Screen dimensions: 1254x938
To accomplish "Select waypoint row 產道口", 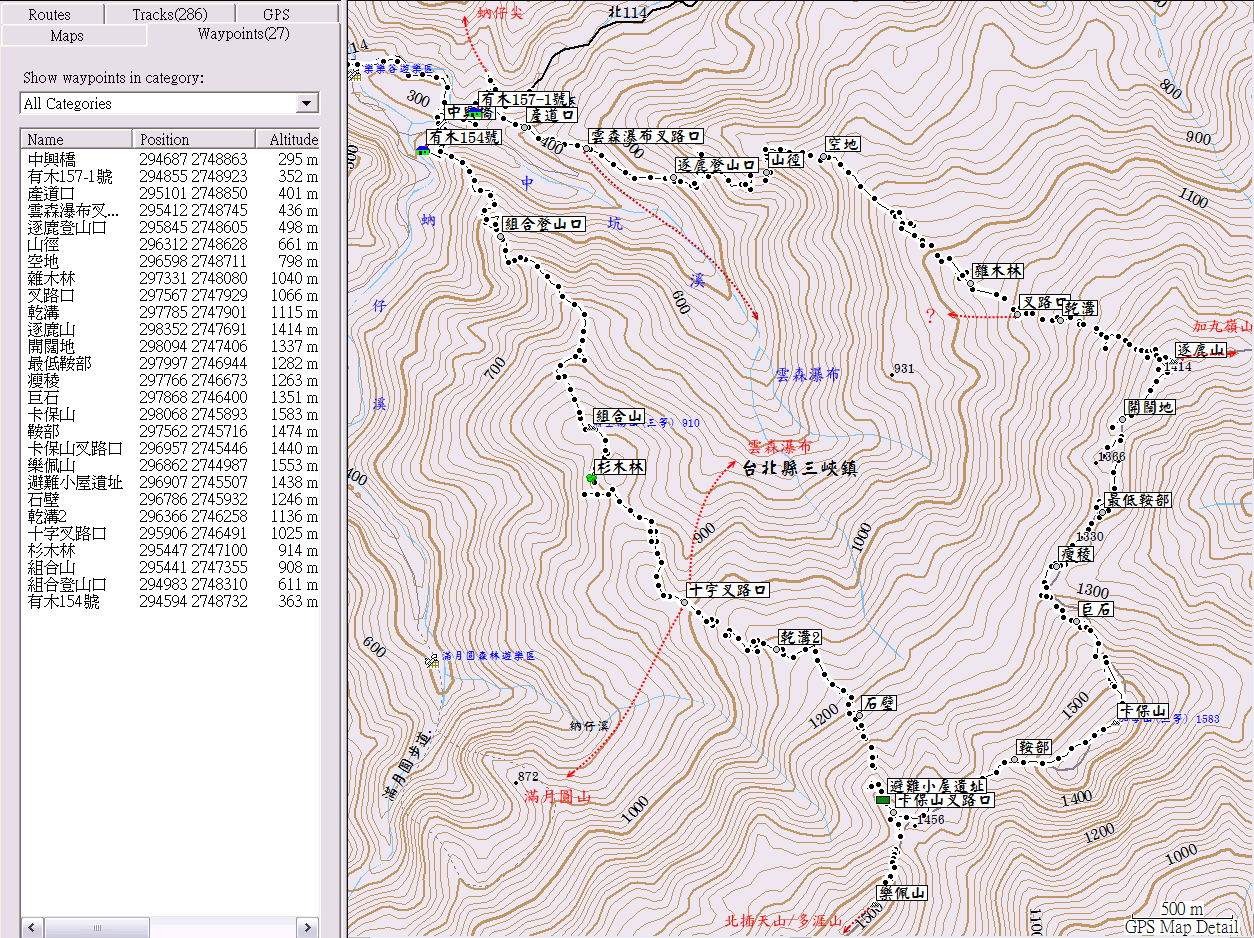I will [x=170, y=193].
